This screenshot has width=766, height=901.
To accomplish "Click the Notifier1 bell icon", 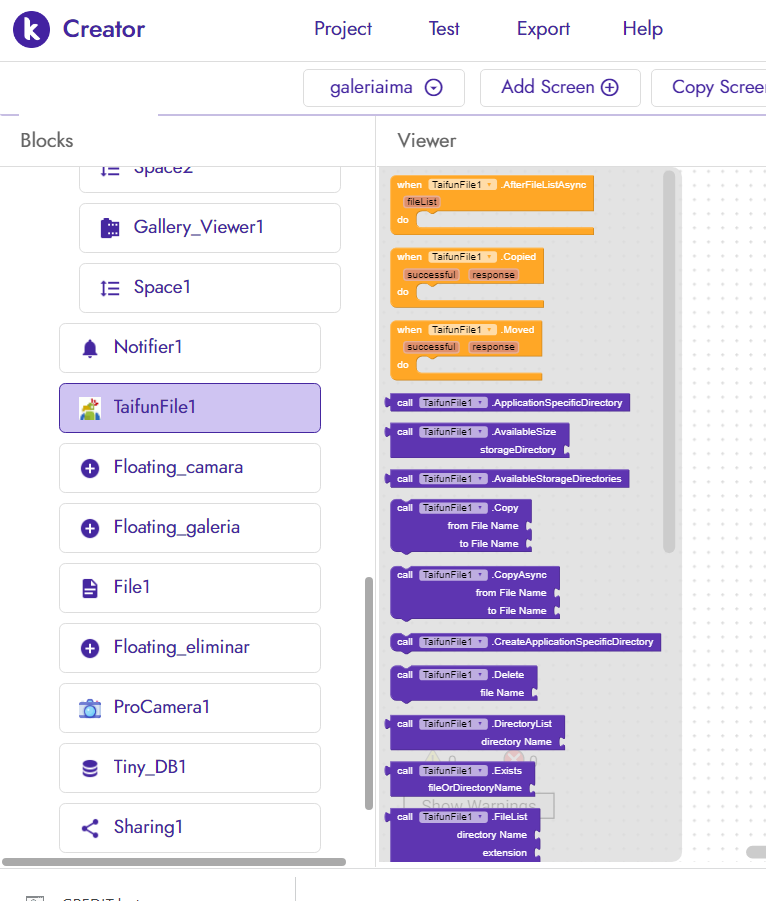I will click(90, 348).
